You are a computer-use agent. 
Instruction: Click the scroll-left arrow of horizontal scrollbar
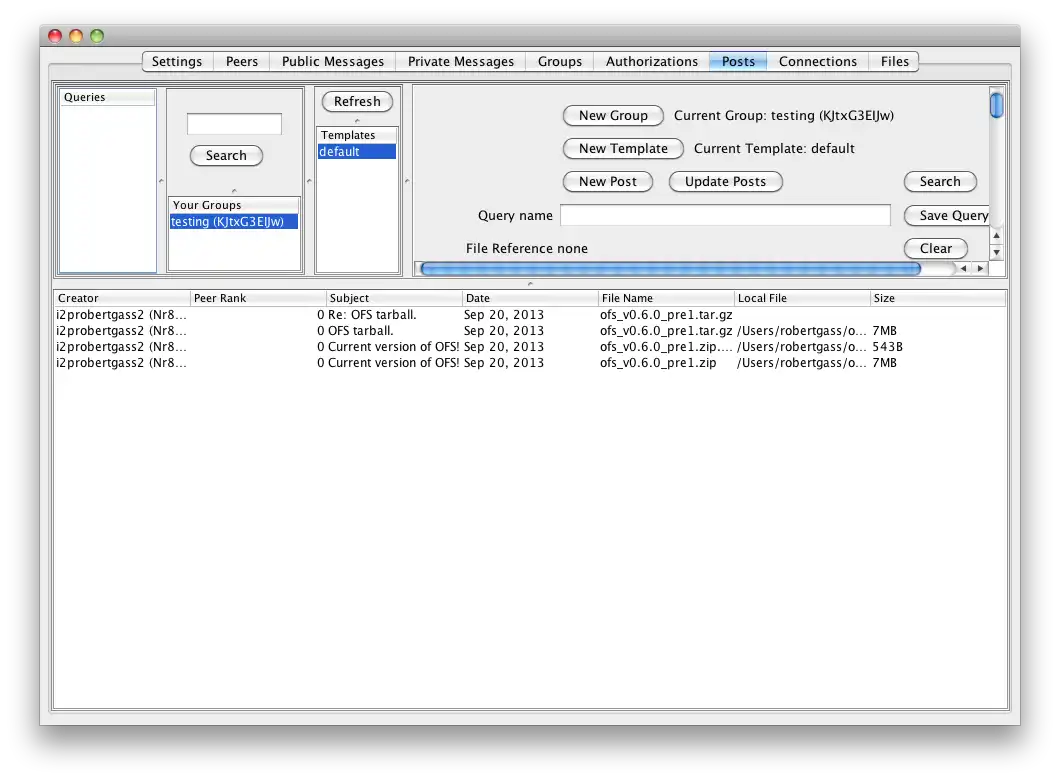(963, 269)
